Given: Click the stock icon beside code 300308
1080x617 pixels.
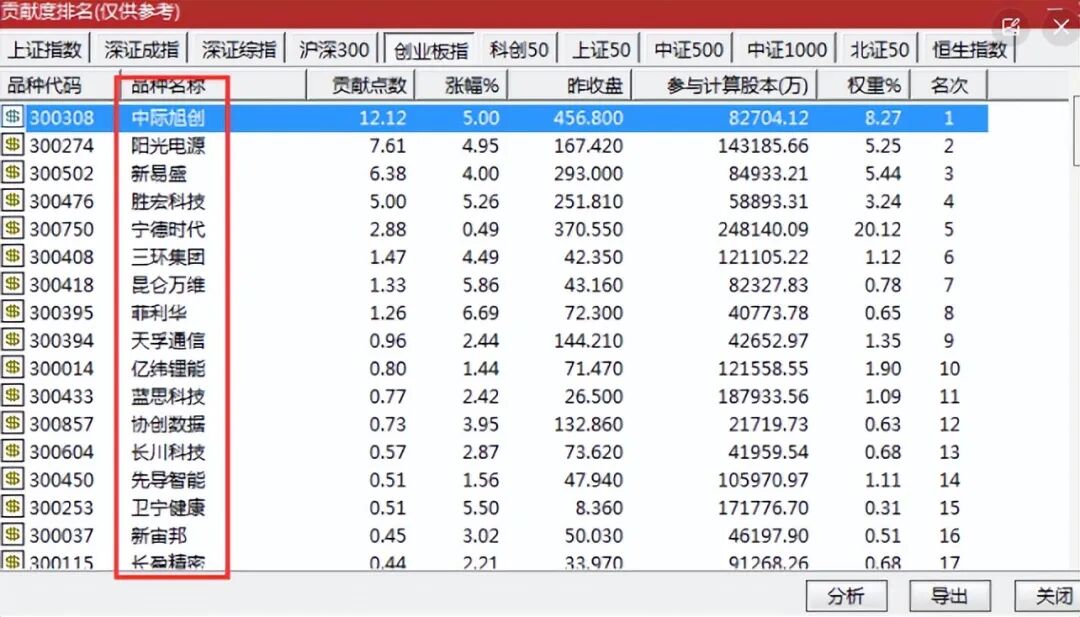Looking at the screenshot, I should pyautogui.click(x=12, y=117).
